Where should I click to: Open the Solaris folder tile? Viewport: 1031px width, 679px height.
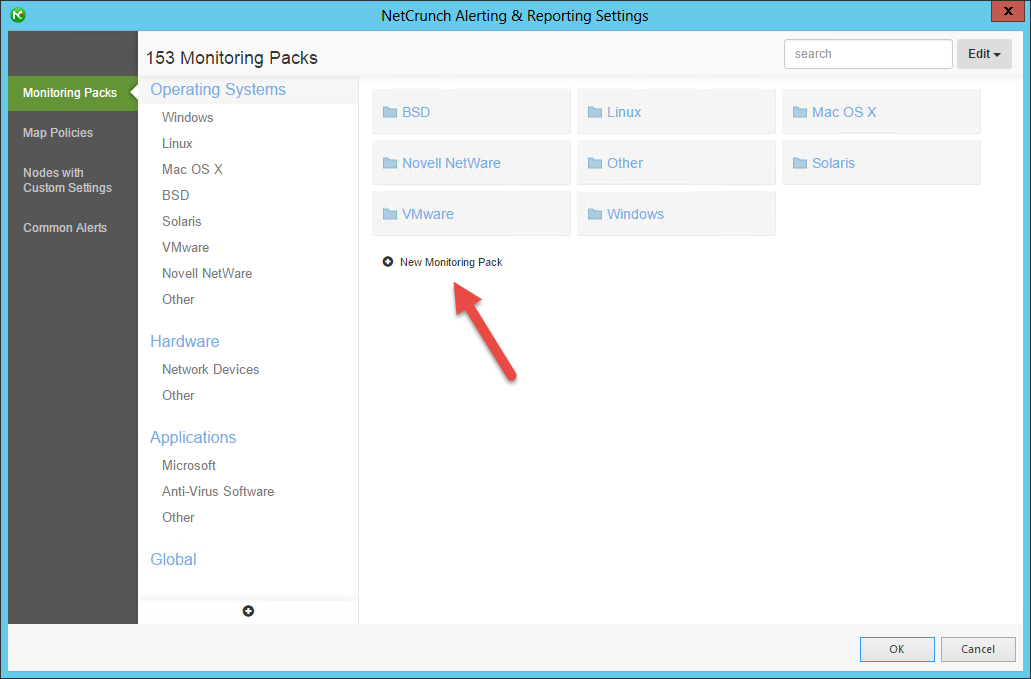[x=881, y=163]
